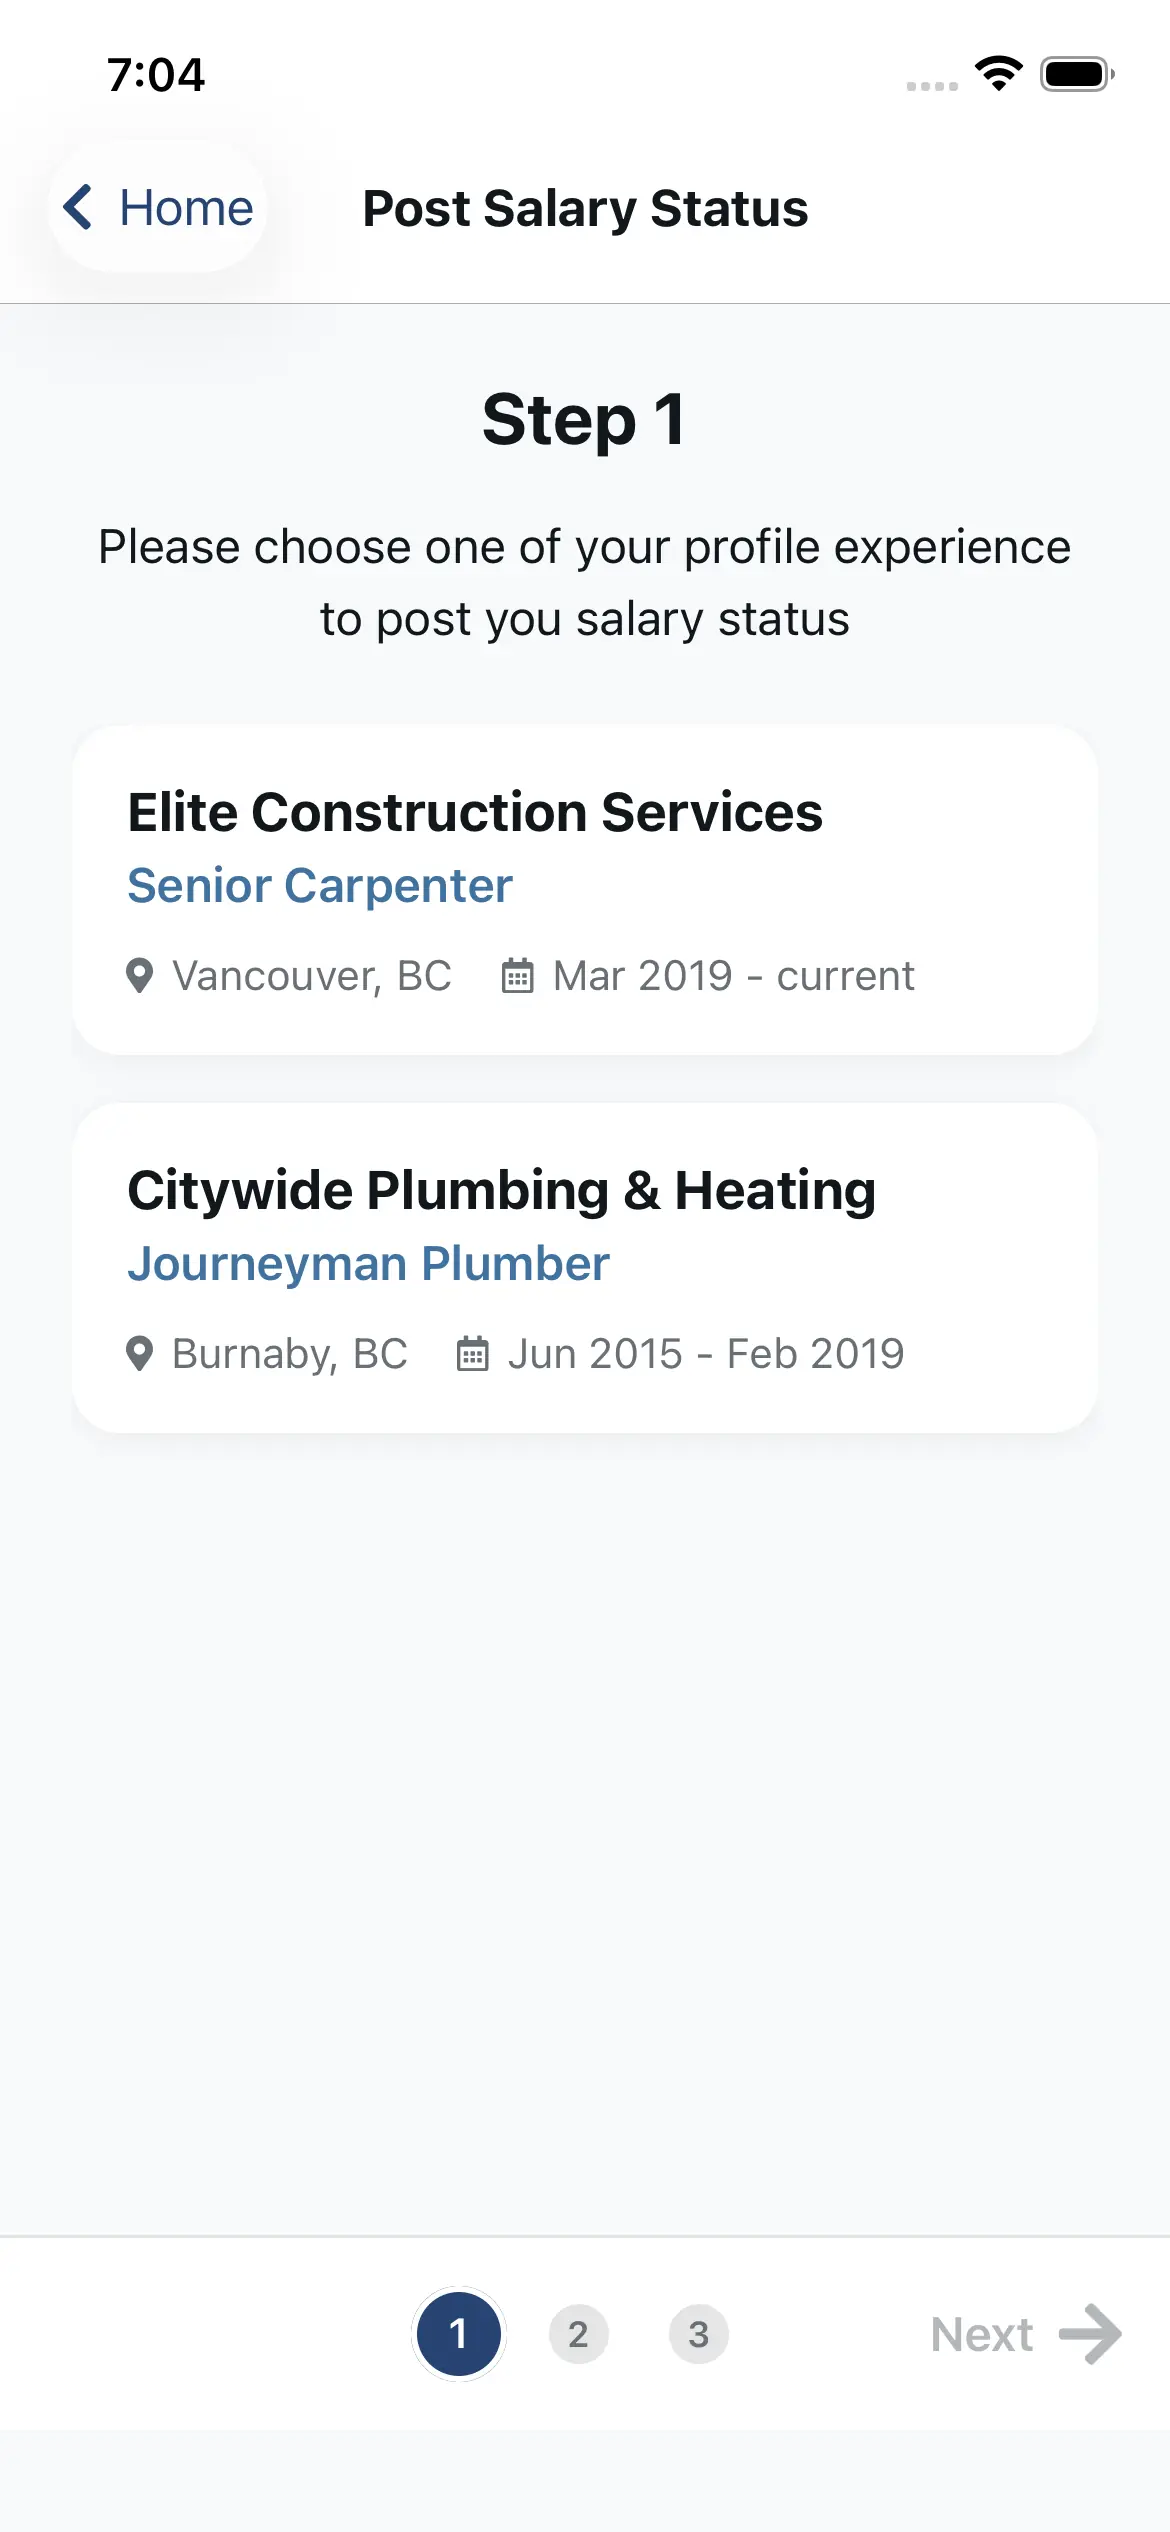Tap the Next arrow icon
The width and height of the screenshot is (1170, 2532).
coord(1090,2334)
